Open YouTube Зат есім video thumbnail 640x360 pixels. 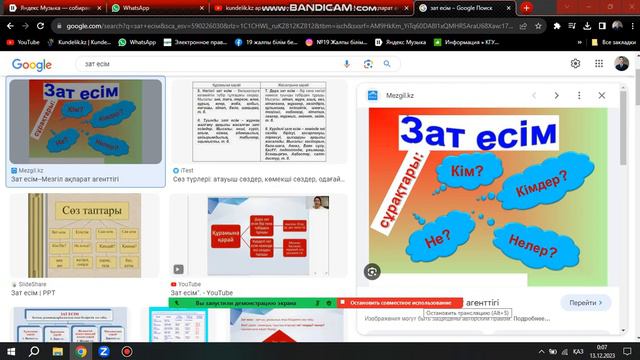point(259,236)
